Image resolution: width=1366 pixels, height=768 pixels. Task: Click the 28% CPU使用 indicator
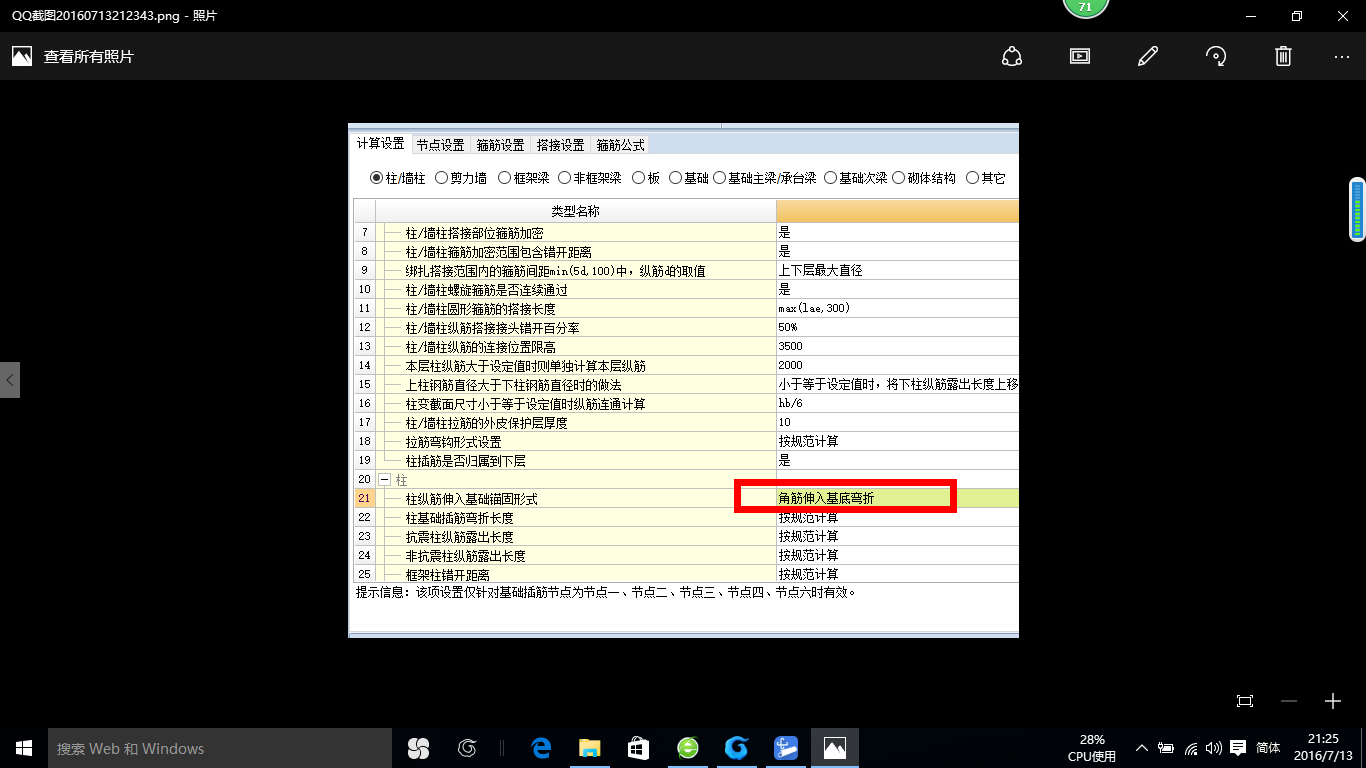click(x=1091, y=748)
